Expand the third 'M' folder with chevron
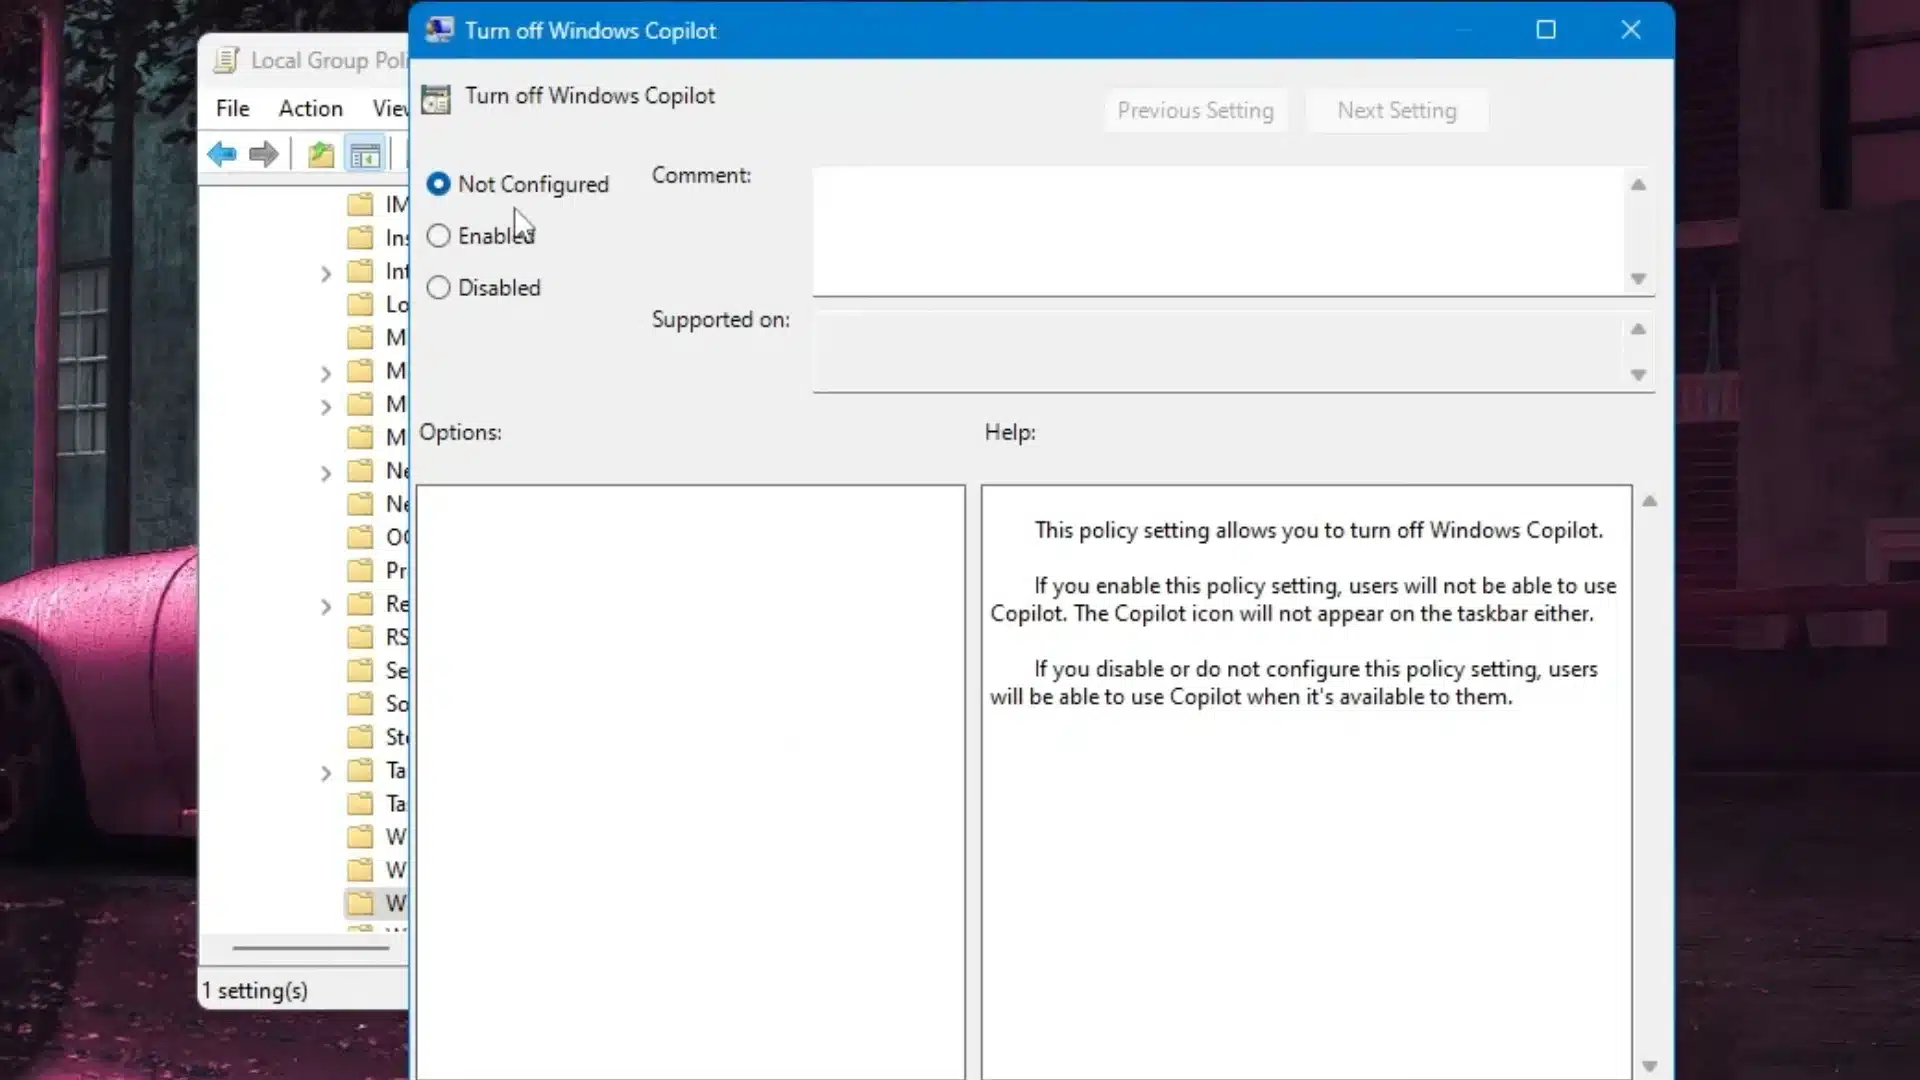Viewport: 1920px width, 1080px height. click(x=325, y=406)
